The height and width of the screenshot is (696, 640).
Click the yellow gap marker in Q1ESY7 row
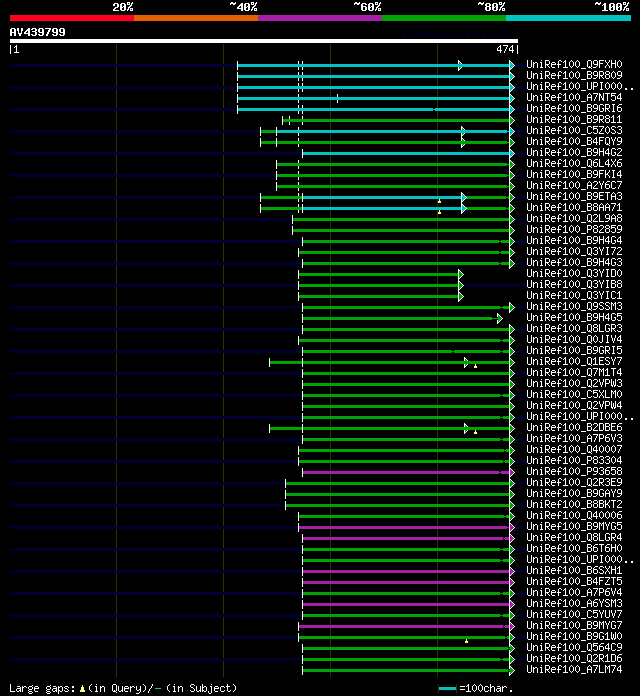click(x=475, y=366)
